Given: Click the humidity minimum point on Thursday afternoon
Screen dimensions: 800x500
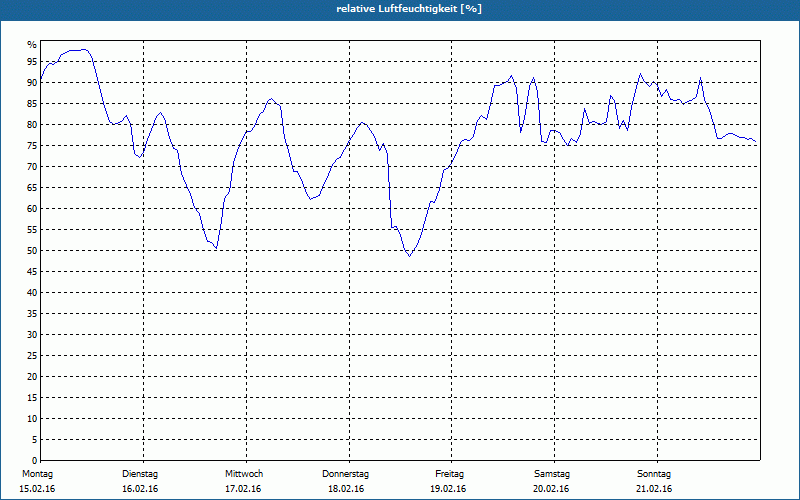Looking at the screenshot, I should click(409, 256).
